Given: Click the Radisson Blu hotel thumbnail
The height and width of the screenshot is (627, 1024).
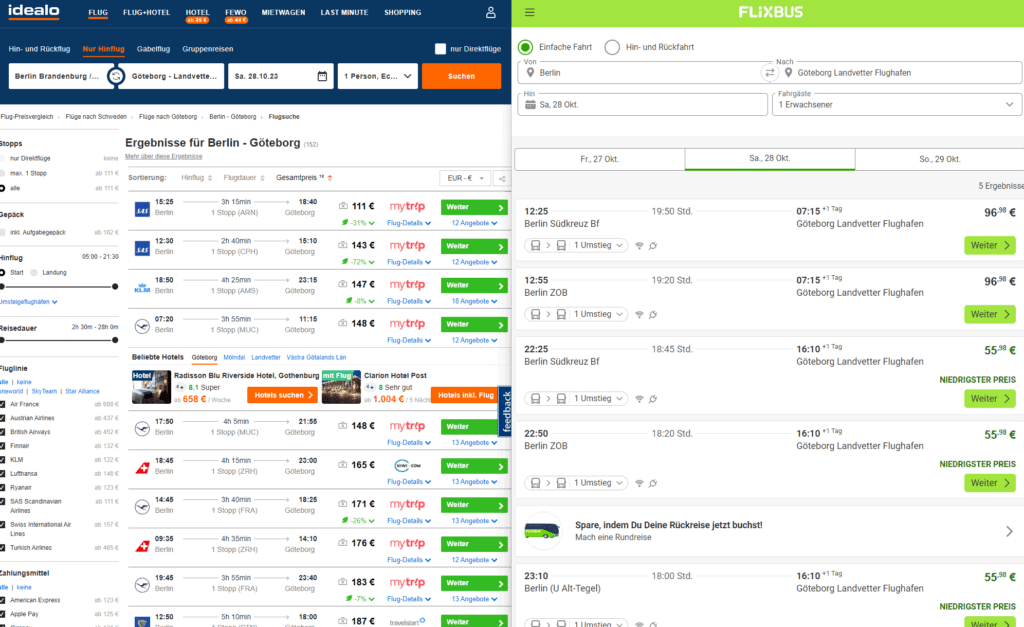Looking at the screenshot, I should [152, 387].
